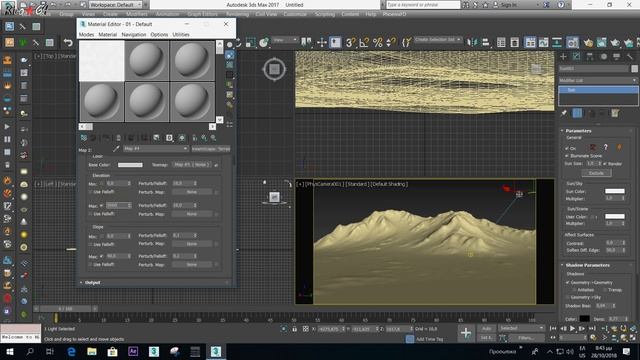Toggle the Layer Explorer icon
Viewport: 640px width, 360px height.
[x=515, y=42]
